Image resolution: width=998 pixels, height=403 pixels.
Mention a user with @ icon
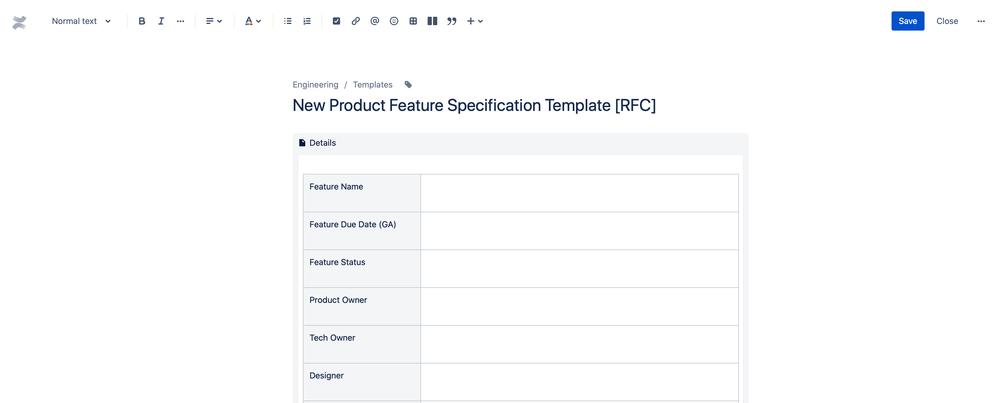(x=375, y=21)
